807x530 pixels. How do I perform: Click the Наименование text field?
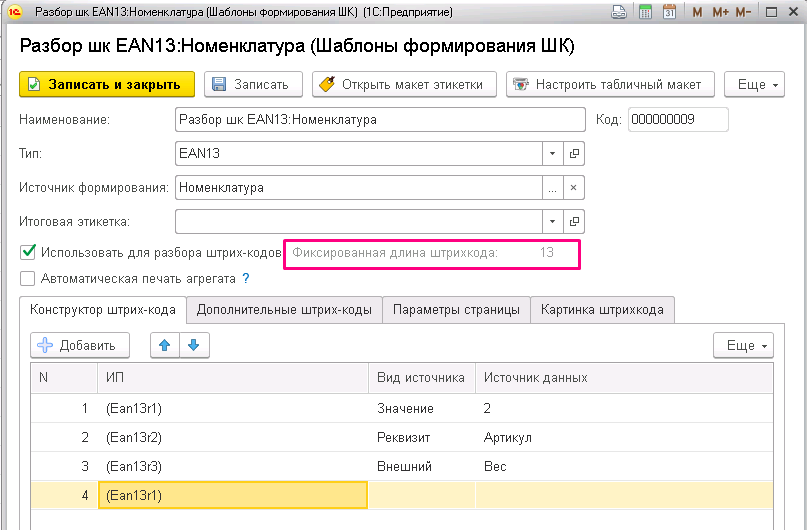pos(379,120)
